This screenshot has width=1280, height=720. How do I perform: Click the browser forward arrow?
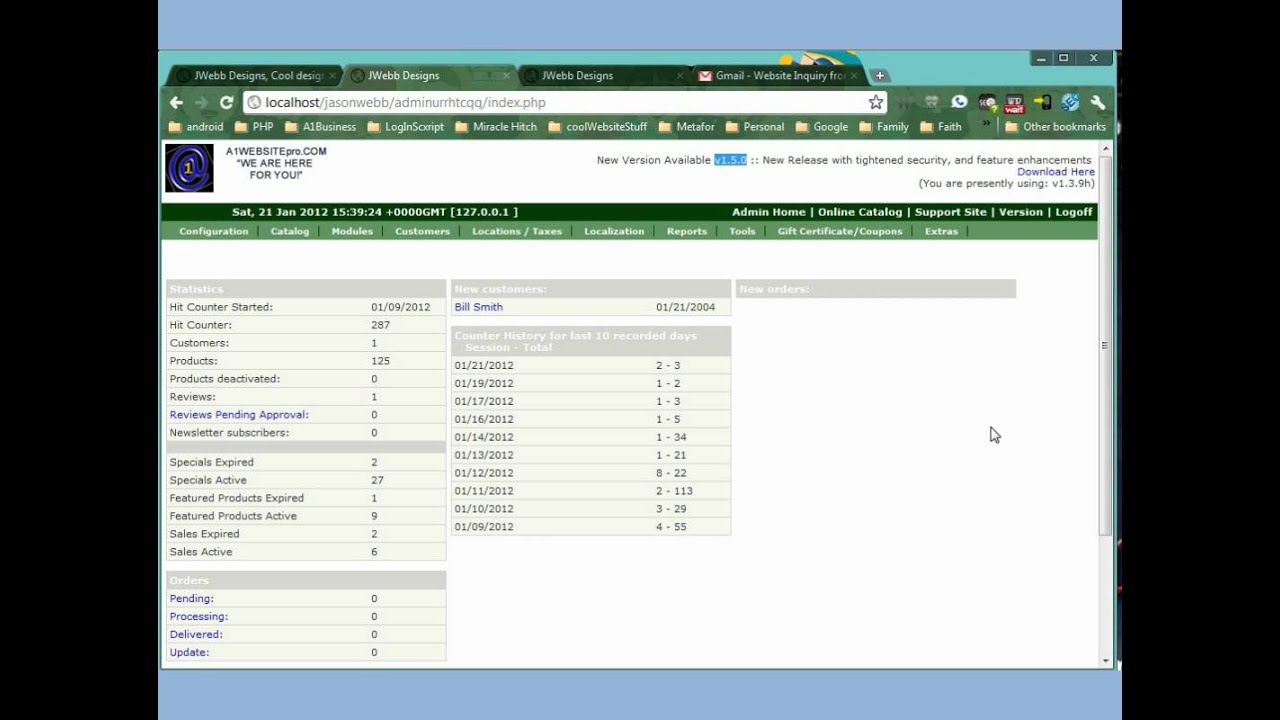(201, 102)
